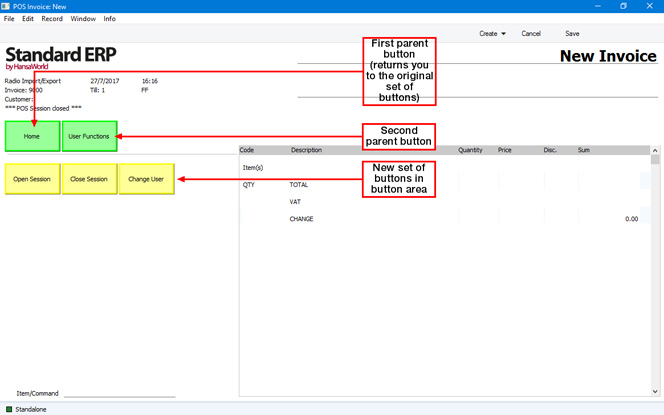Click the Cancel button
The width and height of the screenshot is (664, 415).
pos(531,33)
